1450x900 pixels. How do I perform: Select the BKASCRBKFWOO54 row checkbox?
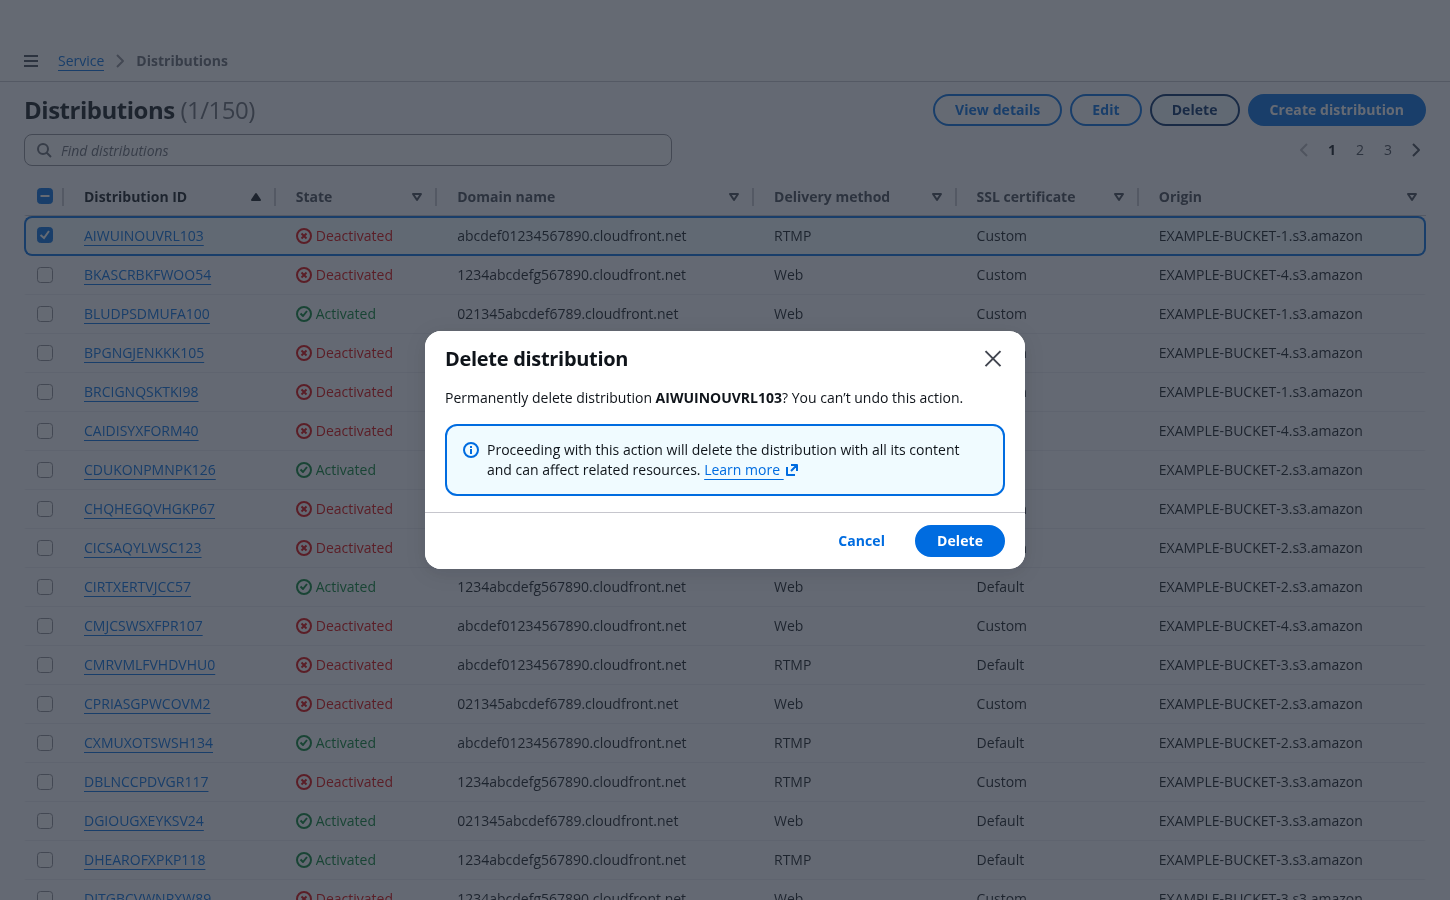(x=45, y=275)
